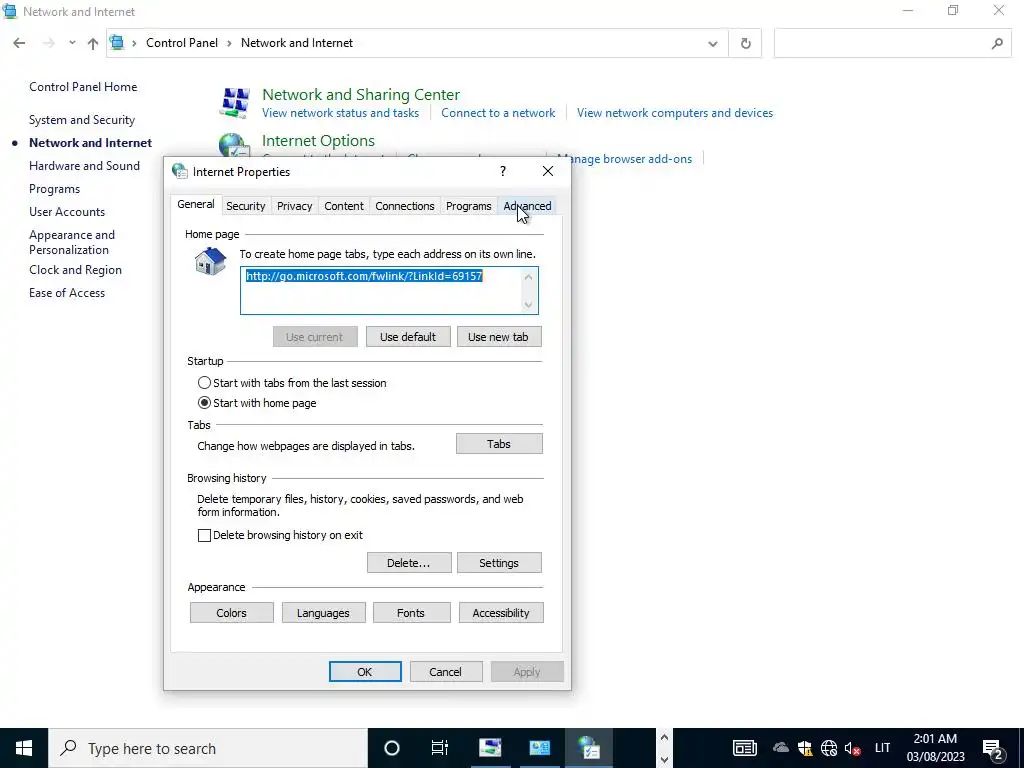
Task: Open Internet Options heading link
Action: (318, 140)
